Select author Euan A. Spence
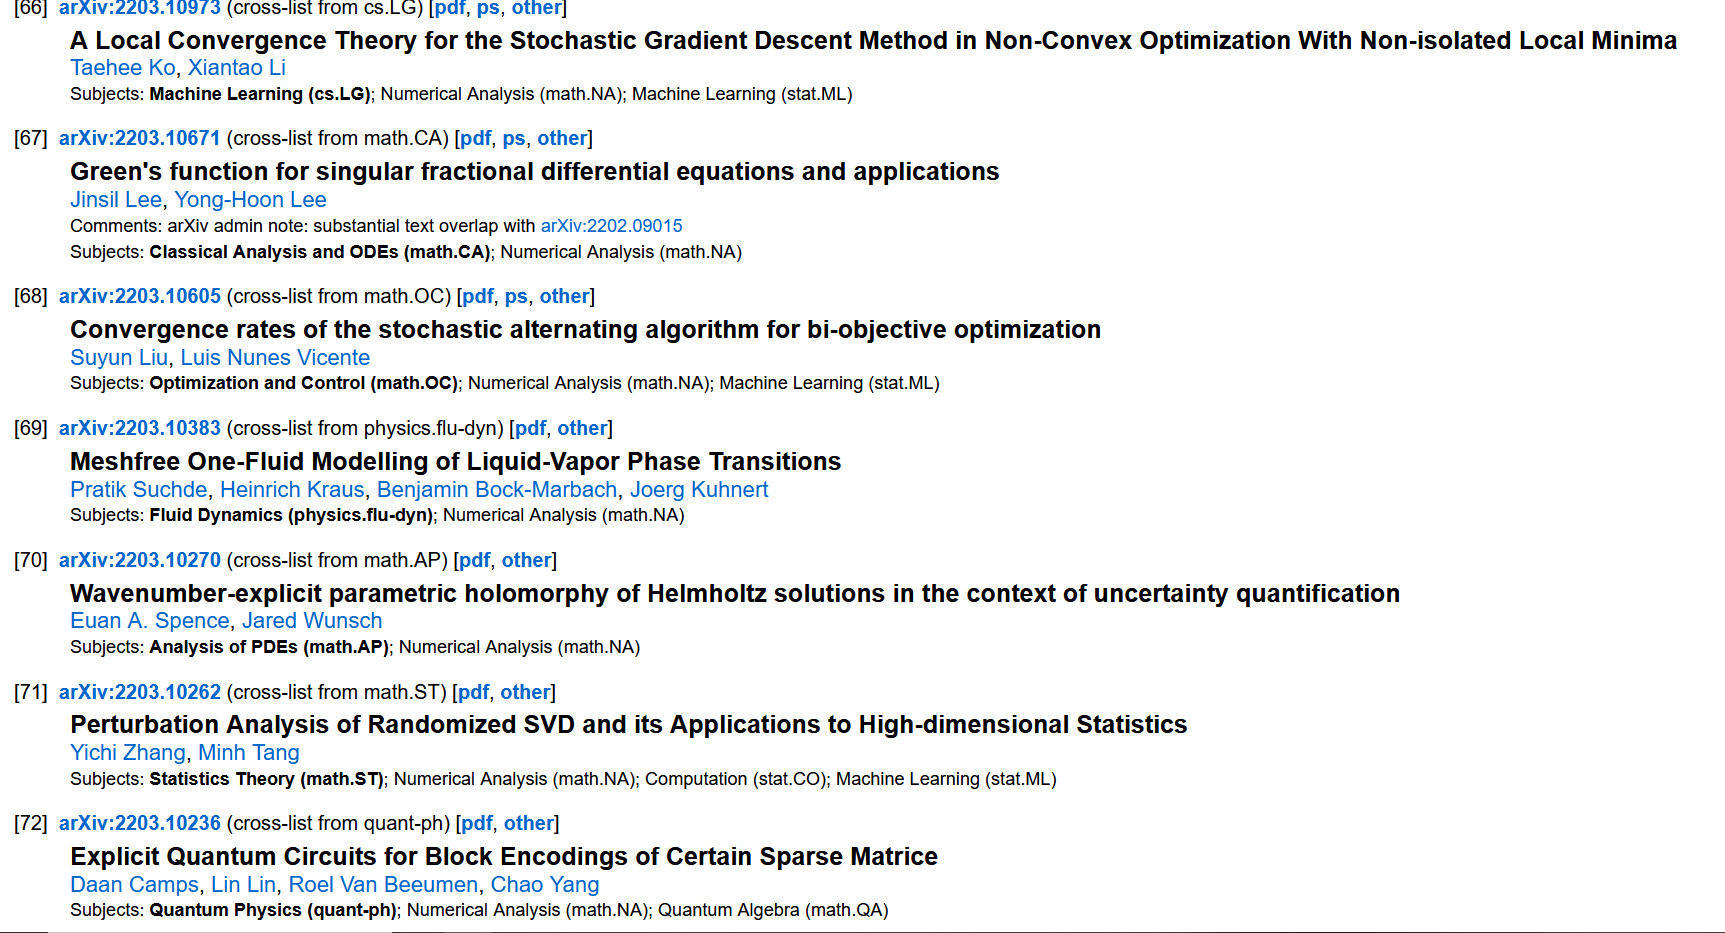 (150, 620)
